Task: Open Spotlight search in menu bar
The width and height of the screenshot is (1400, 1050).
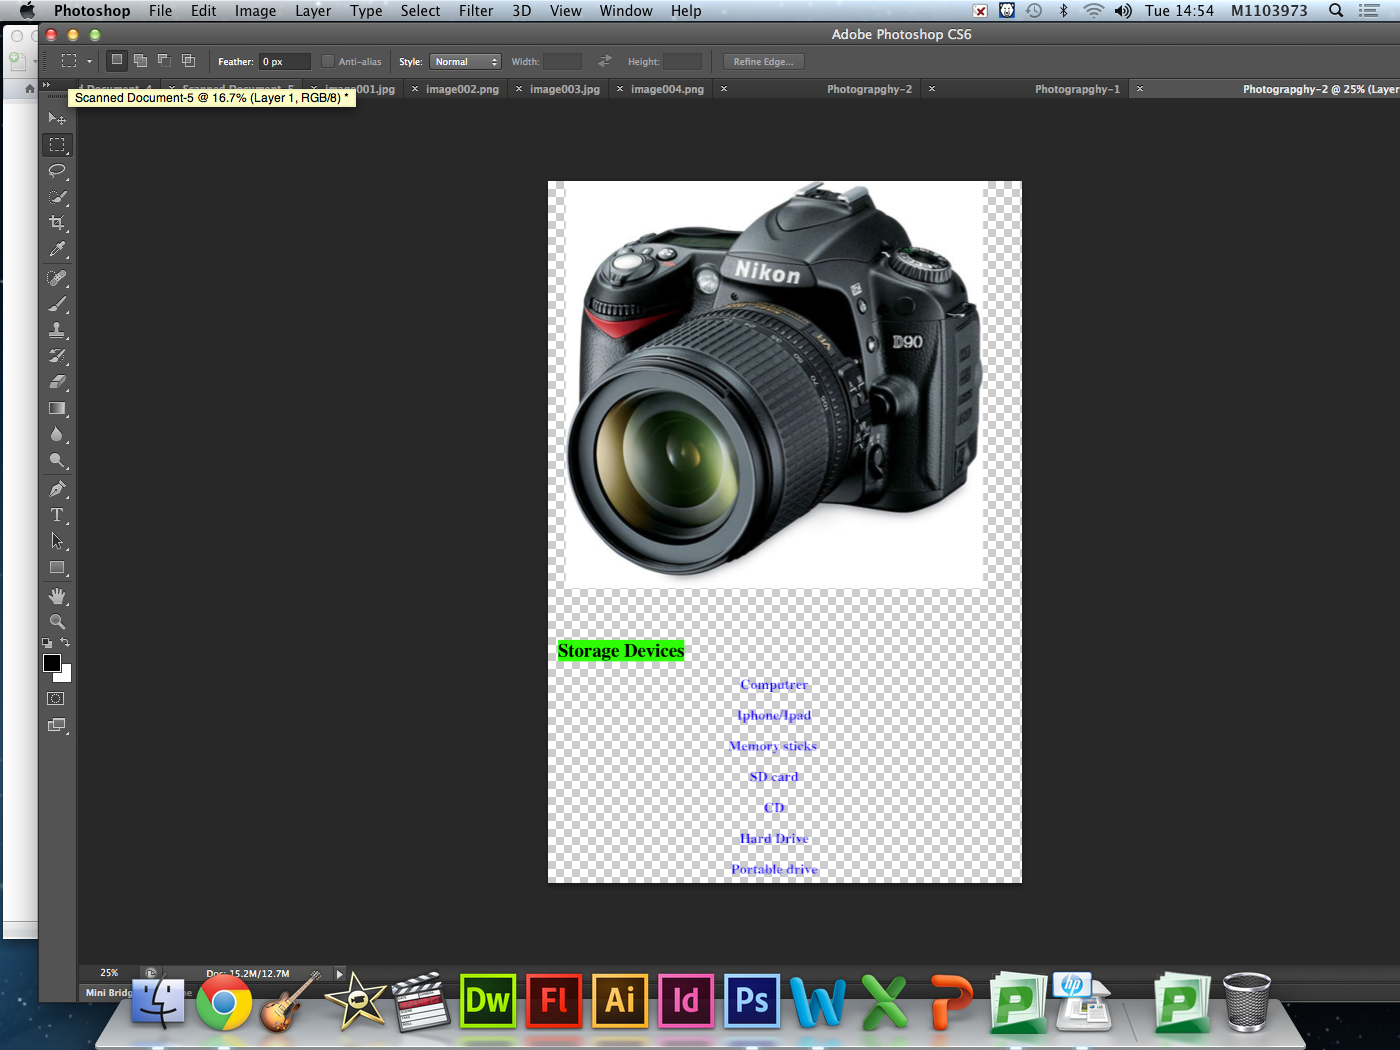Action: tap(1336, 11)
